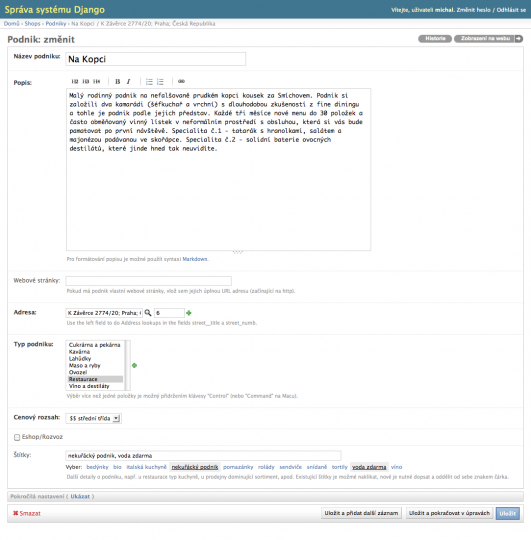The height and width of the screenshot is (540, 531).
Task: Click Uložit a přidat další záznam
Action: point(361,513)
